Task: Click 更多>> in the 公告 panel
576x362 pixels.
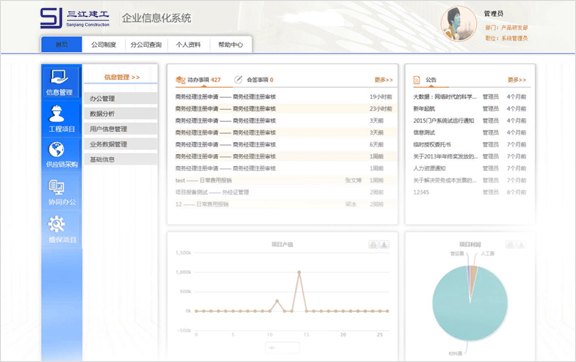Action: (x=517, y=80)
